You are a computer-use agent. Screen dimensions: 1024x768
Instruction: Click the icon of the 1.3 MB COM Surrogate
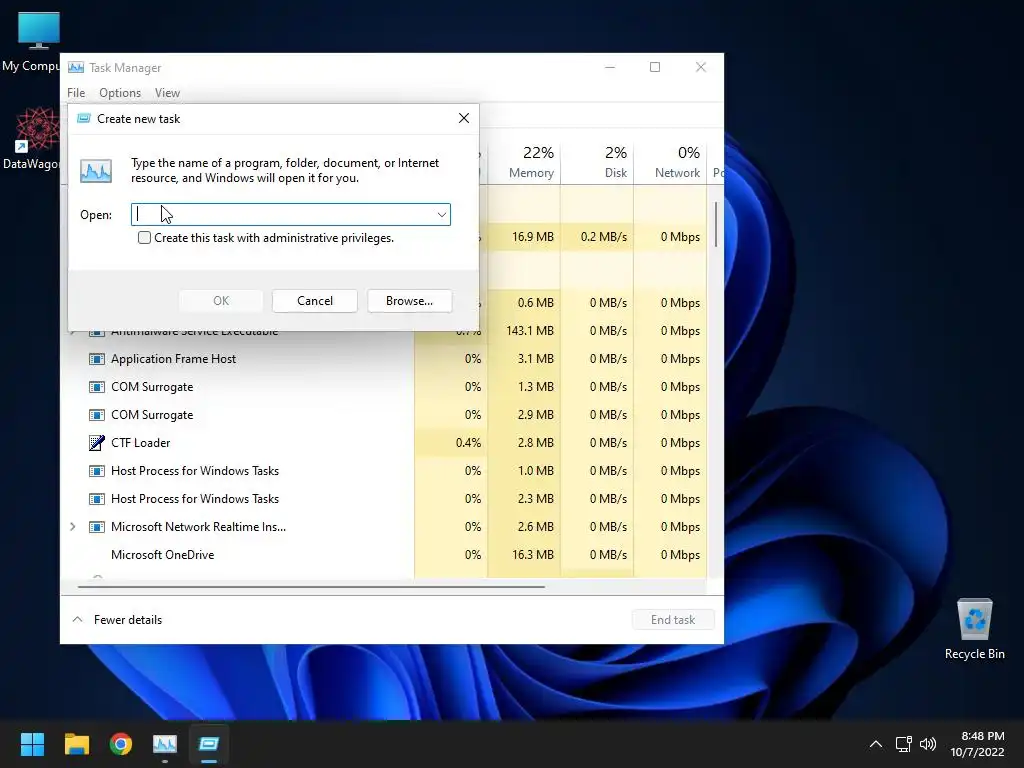[x=97, y=387]
